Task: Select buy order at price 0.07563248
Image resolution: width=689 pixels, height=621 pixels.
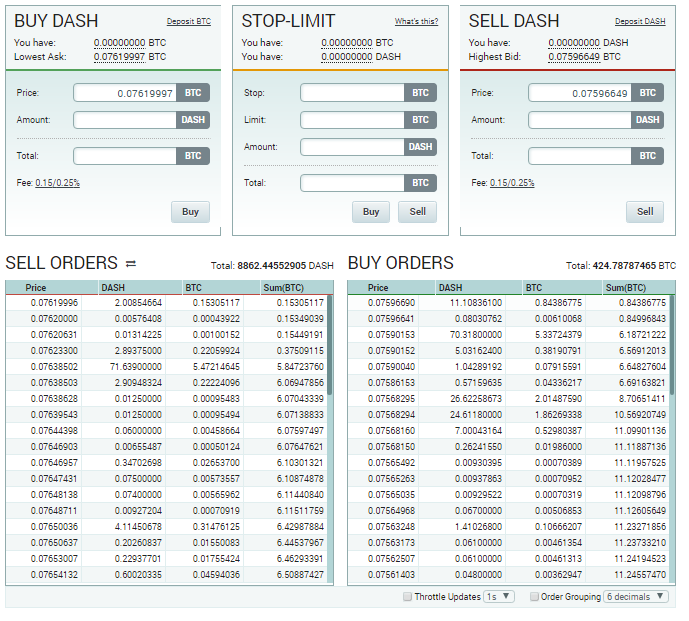Action: point(509,527)
